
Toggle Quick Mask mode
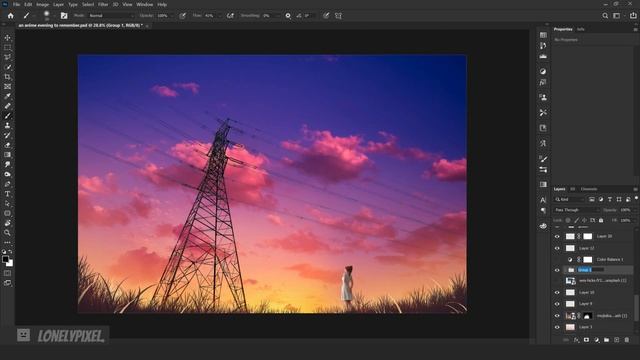click(7, 273)
